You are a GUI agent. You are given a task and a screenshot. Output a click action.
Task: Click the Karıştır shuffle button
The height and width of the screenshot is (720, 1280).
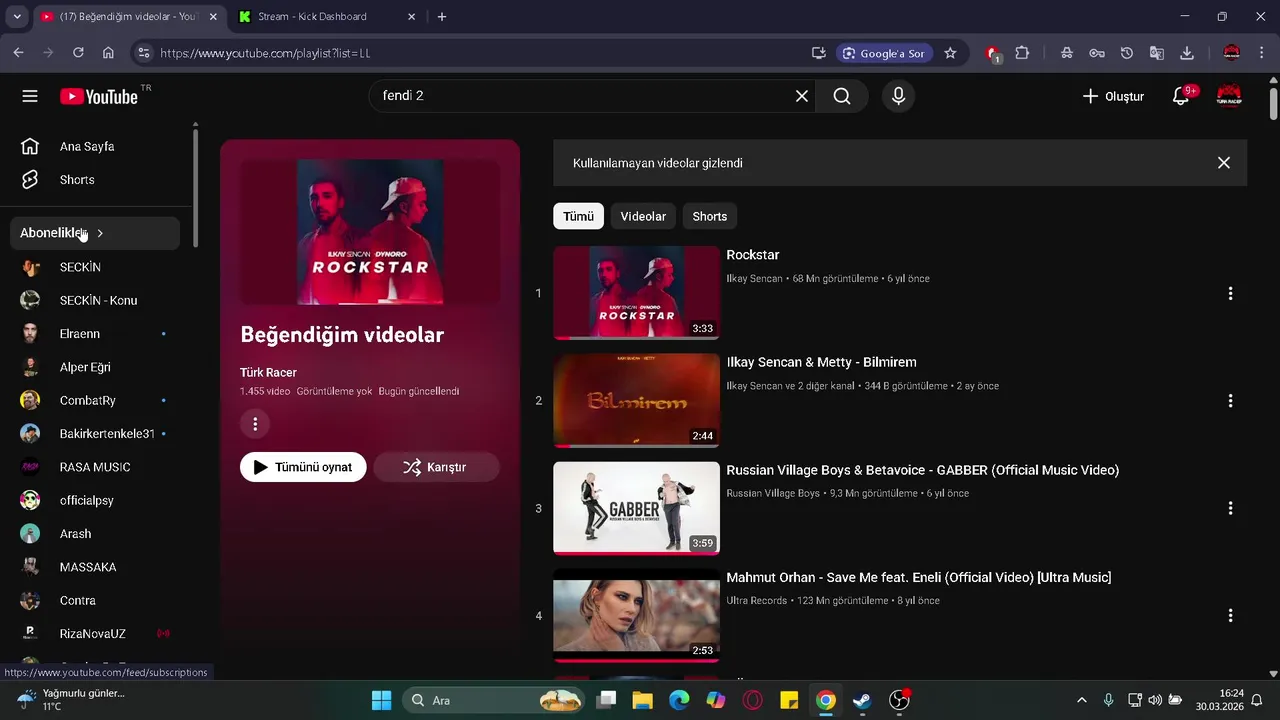436,467
